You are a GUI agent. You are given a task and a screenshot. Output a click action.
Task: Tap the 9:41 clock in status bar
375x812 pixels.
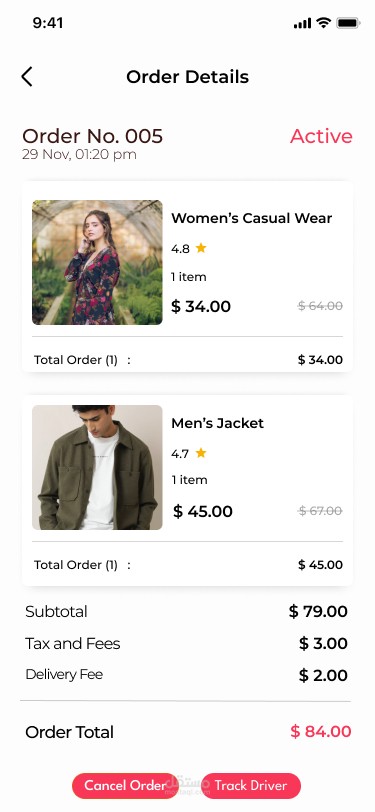[48, 23]
